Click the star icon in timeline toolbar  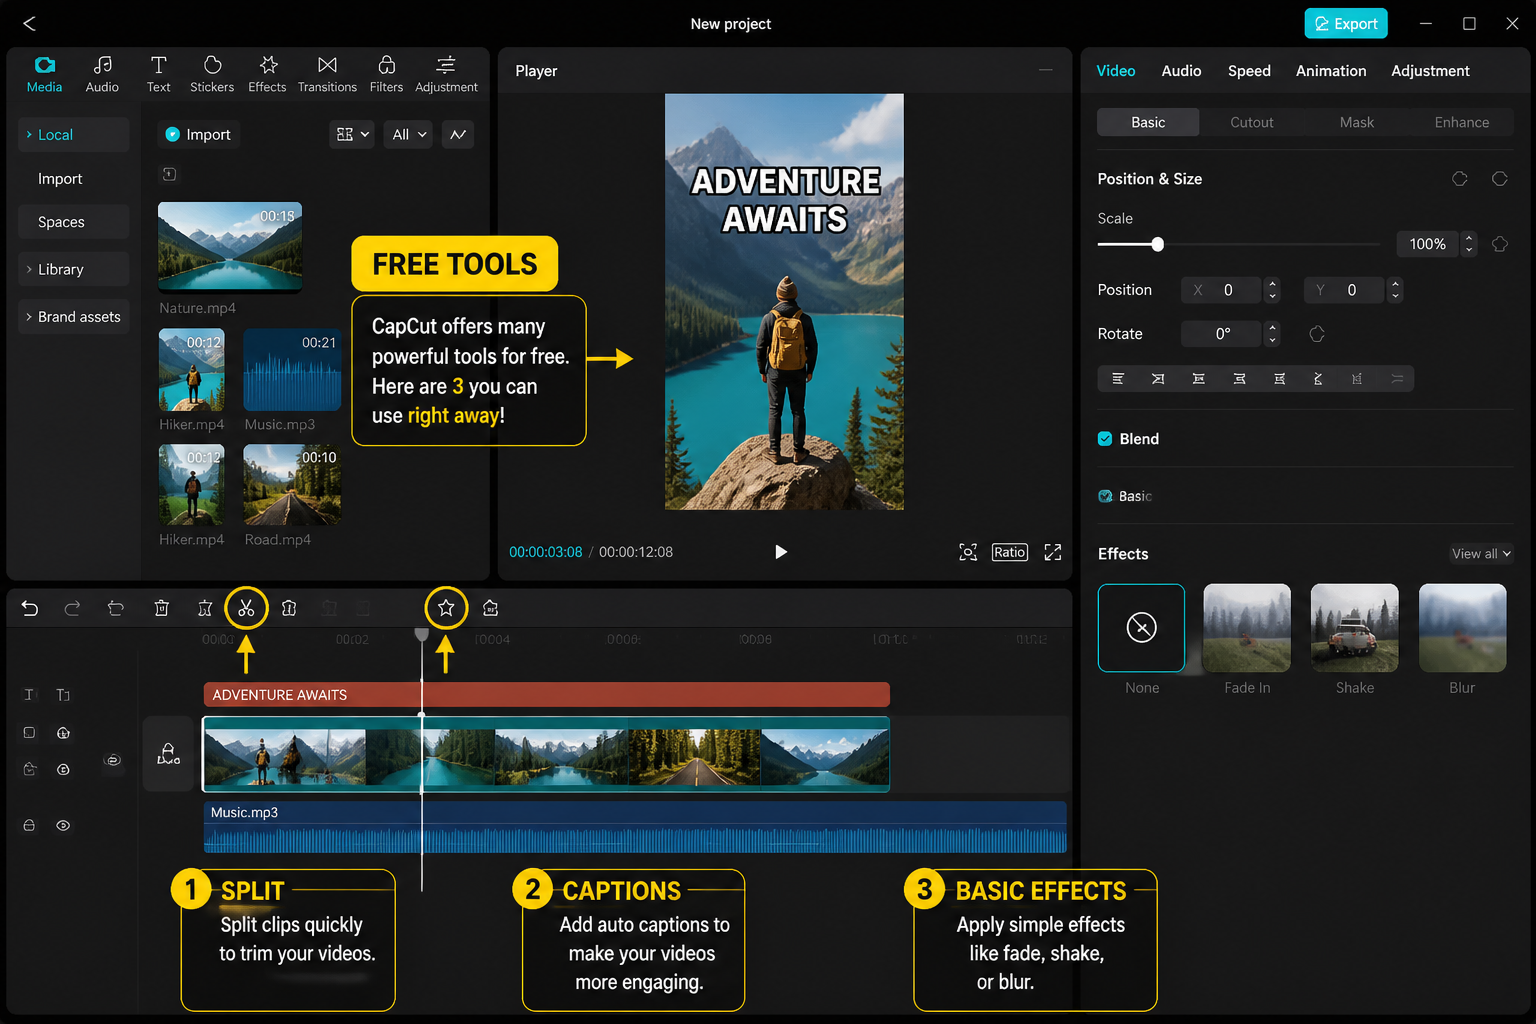(446, 608)
